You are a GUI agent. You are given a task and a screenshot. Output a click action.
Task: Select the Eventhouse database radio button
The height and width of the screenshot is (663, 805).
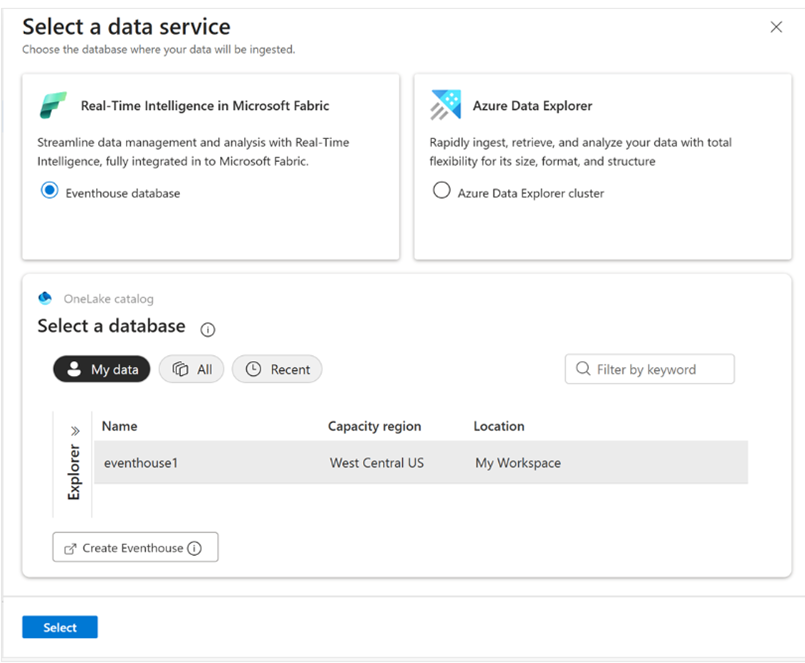pyautogui.click(x=50, y=192)
